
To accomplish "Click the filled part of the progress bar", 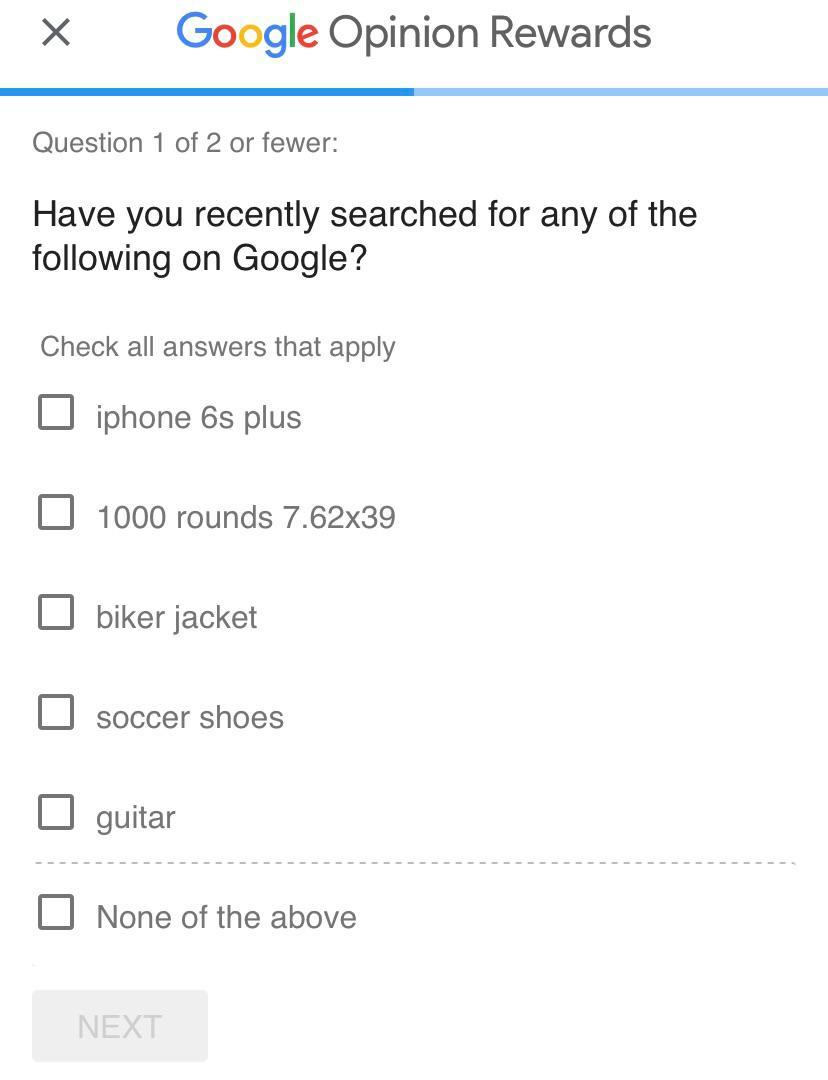I will (207, 92).
